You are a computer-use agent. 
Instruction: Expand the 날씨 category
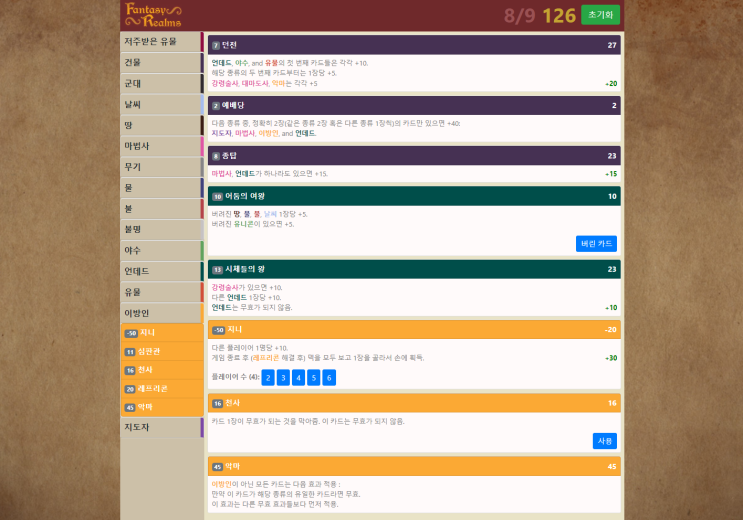pyautogui.click(x=162, y=104)
